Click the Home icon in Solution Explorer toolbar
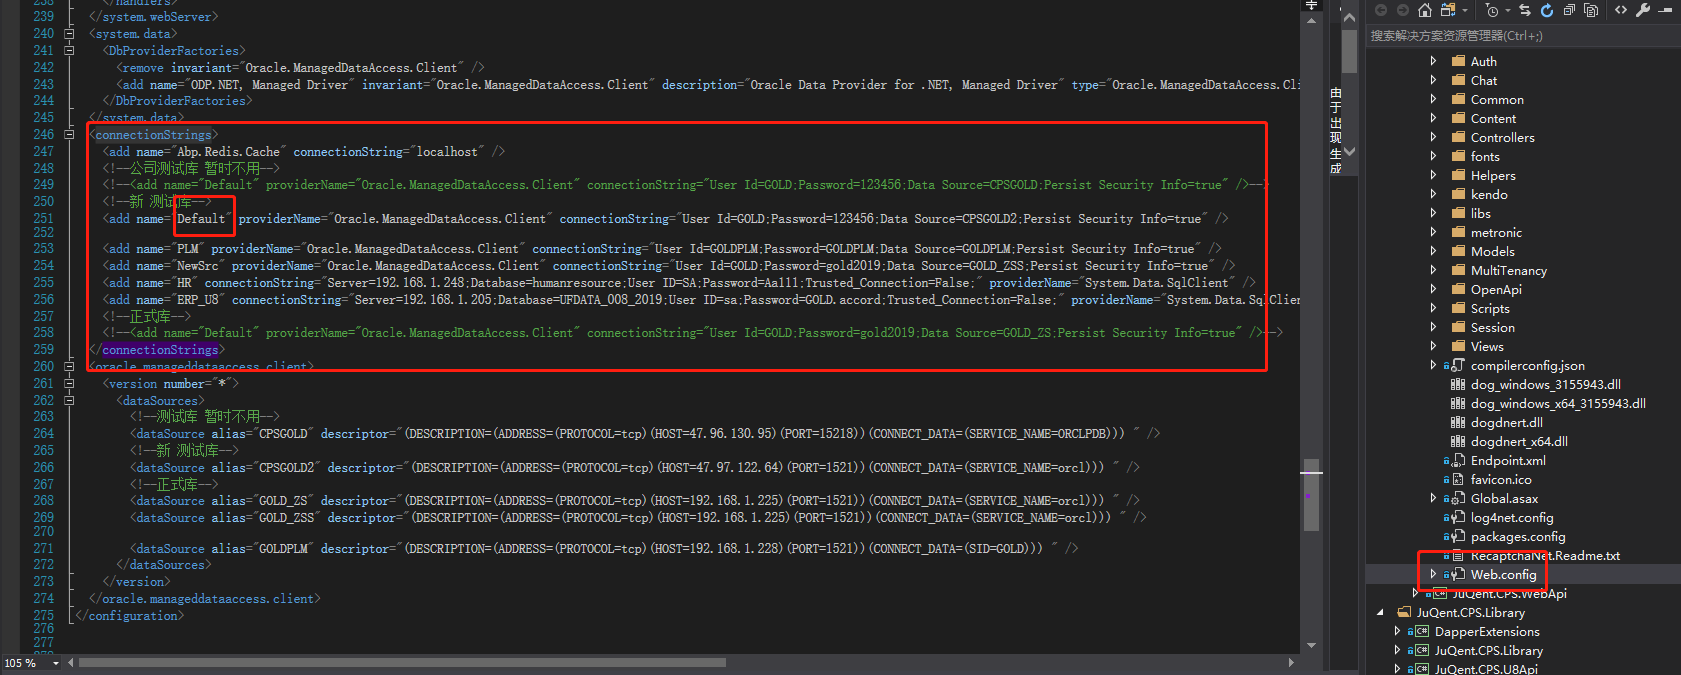 click(x=1425, y=10)
